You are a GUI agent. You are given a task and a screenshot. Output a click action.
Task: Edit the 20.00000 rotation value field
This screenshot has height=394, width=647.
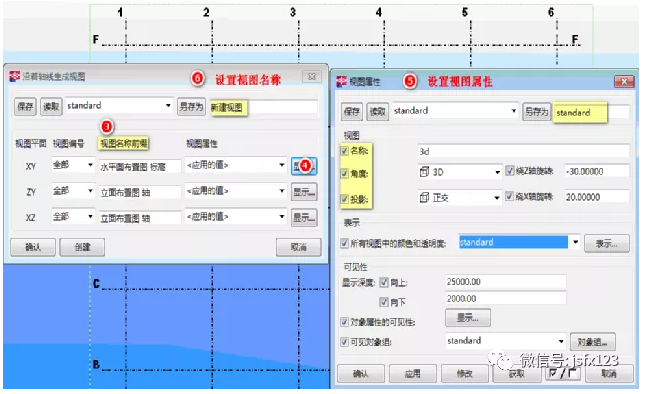tap(597, 197)
